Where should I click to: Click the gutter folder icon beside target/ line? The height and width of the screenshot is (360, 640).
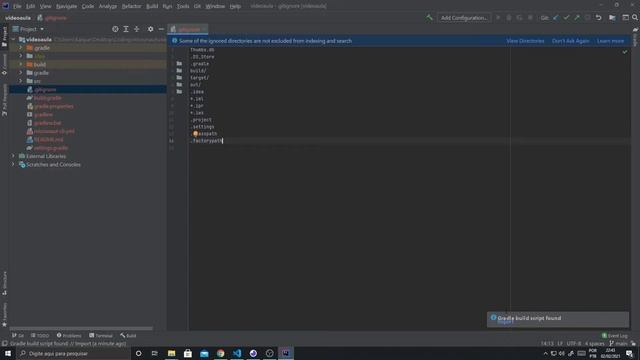point(179,78)
